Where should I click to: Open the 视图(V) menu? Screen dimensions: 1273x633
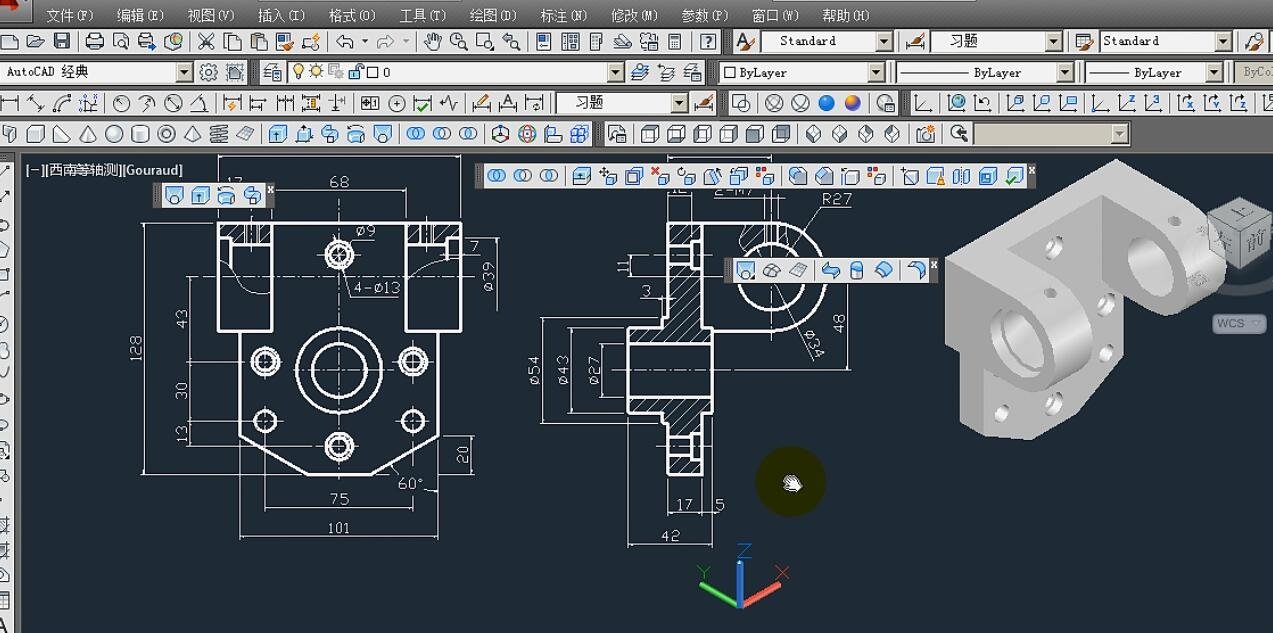click(210, 15)
